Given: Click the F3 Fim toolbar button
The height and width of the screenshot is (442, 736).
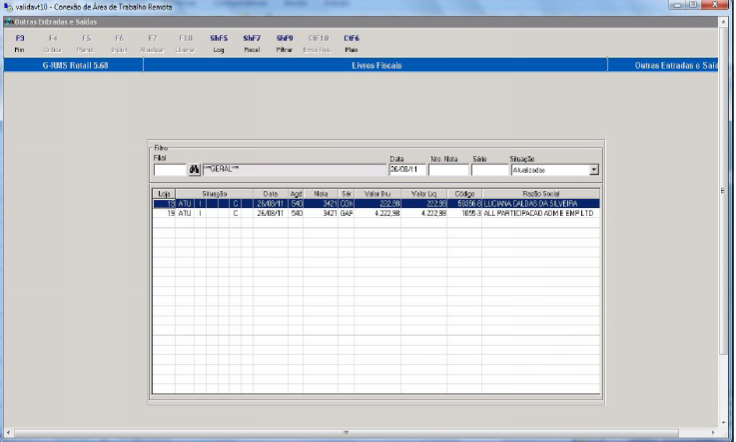Looking at the screenshot, I should point(20,44).
